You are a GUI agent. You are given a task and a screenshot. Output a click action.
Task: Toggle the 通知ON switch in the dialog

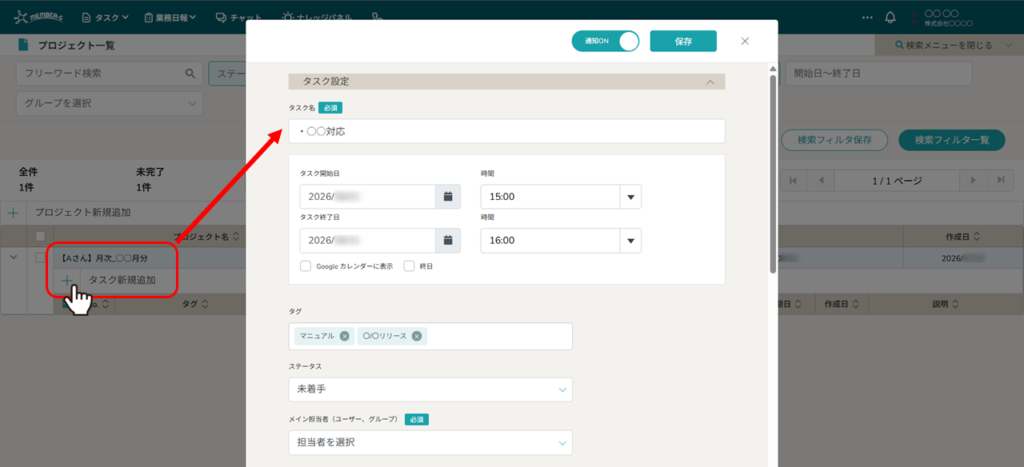pos(605,40)
